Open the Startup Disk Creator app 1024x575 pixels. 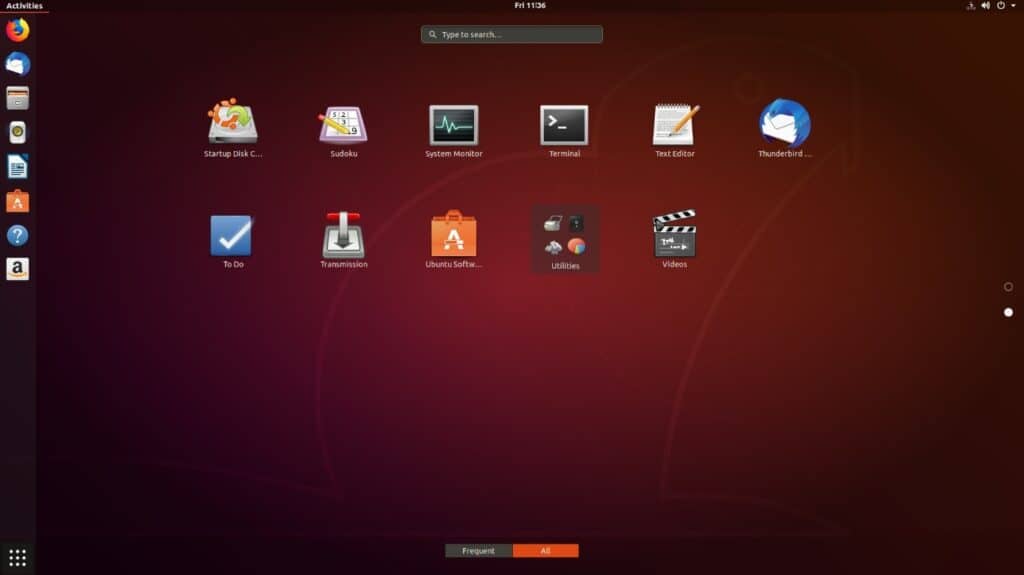[x=232, y=124]
